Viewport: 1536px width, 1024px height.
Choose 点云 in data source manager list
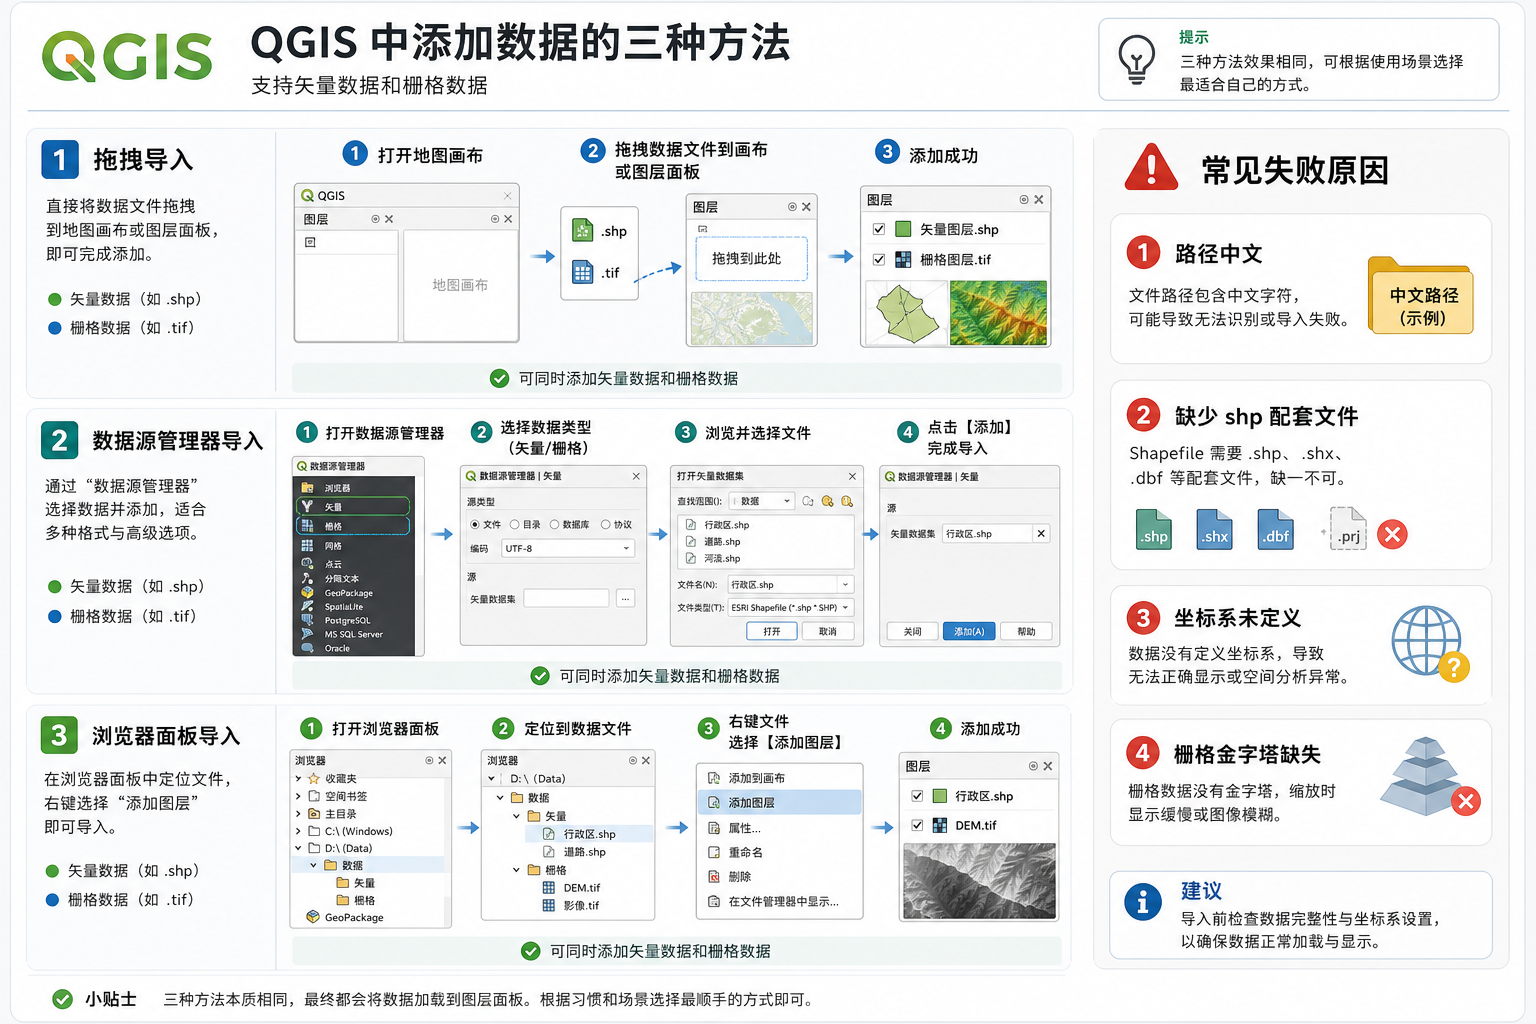[352, 564]
